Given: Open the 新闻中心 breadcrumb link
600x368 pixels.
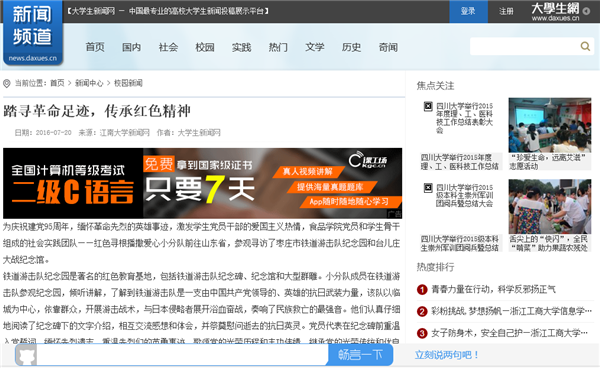Looking at the screenshot, I should point(89,83).
